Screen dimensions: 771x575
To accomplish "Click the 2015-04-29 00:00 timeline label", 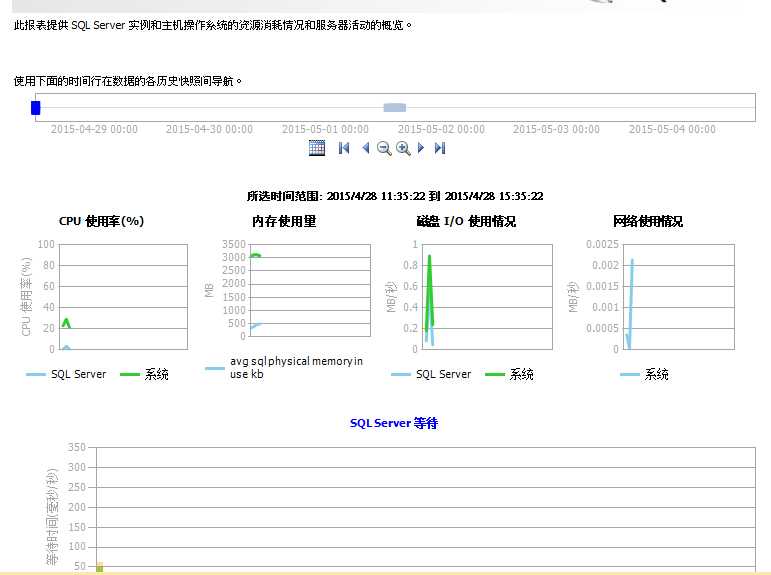I will [x=94, y=129].
